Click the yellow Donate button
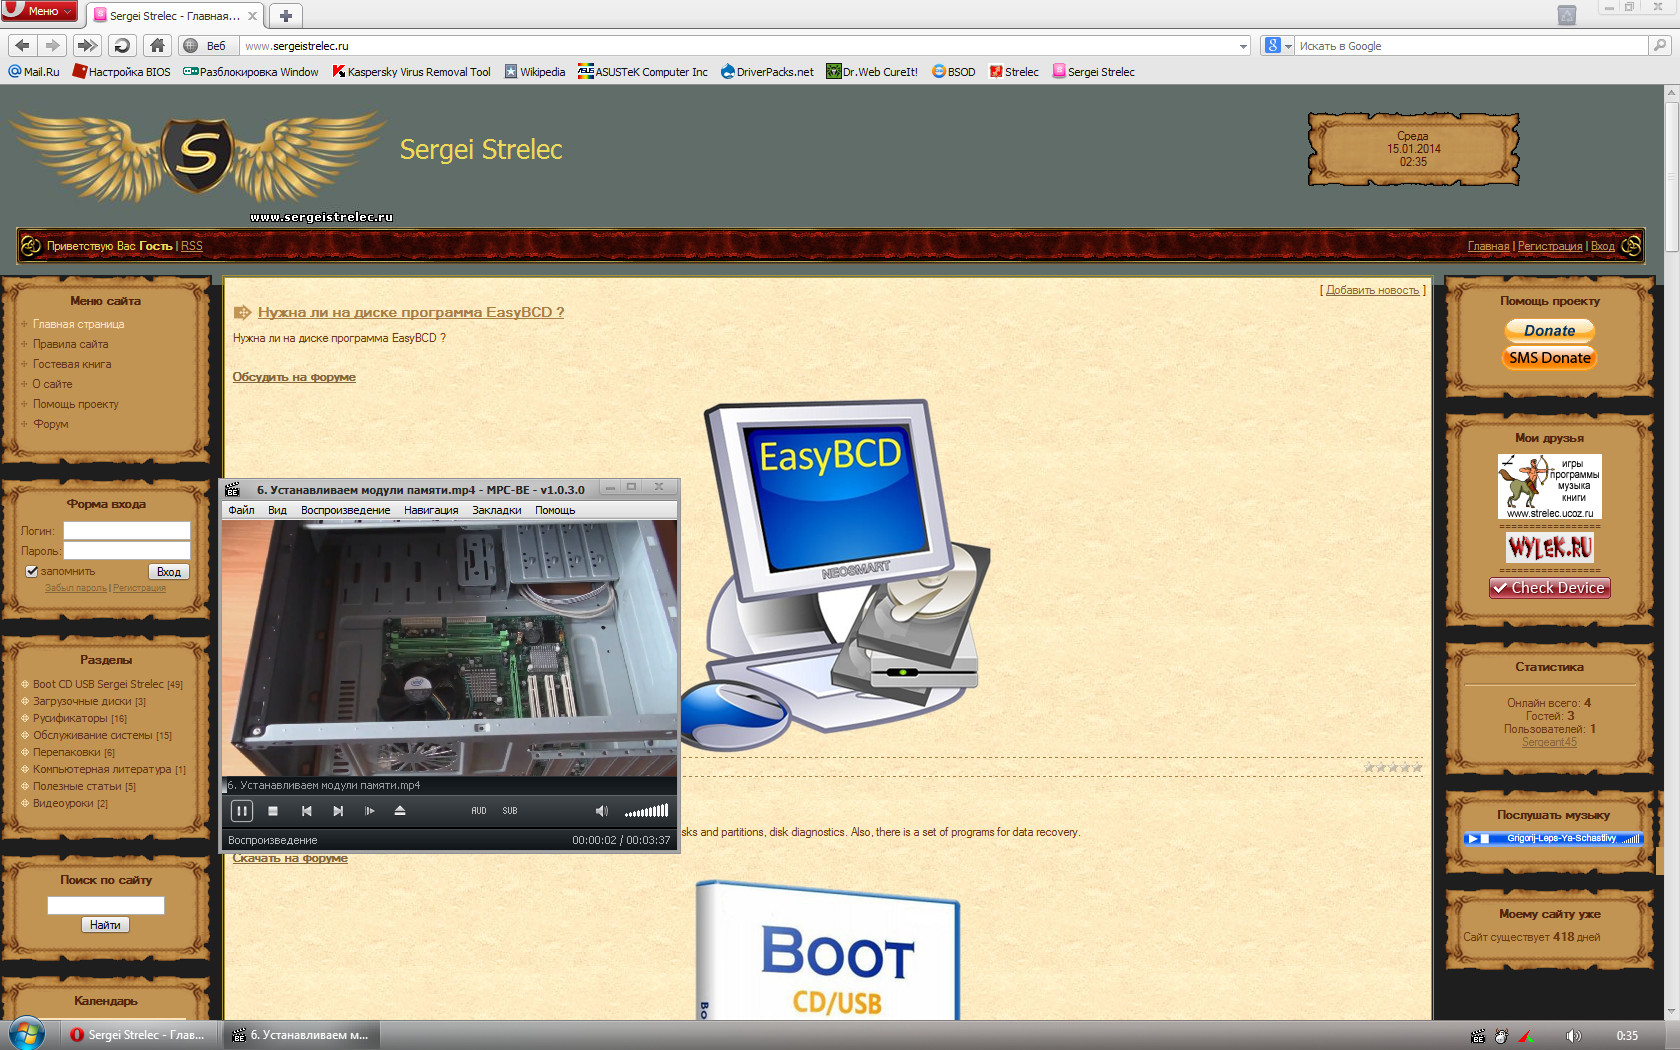 (x=1549, y=331)
